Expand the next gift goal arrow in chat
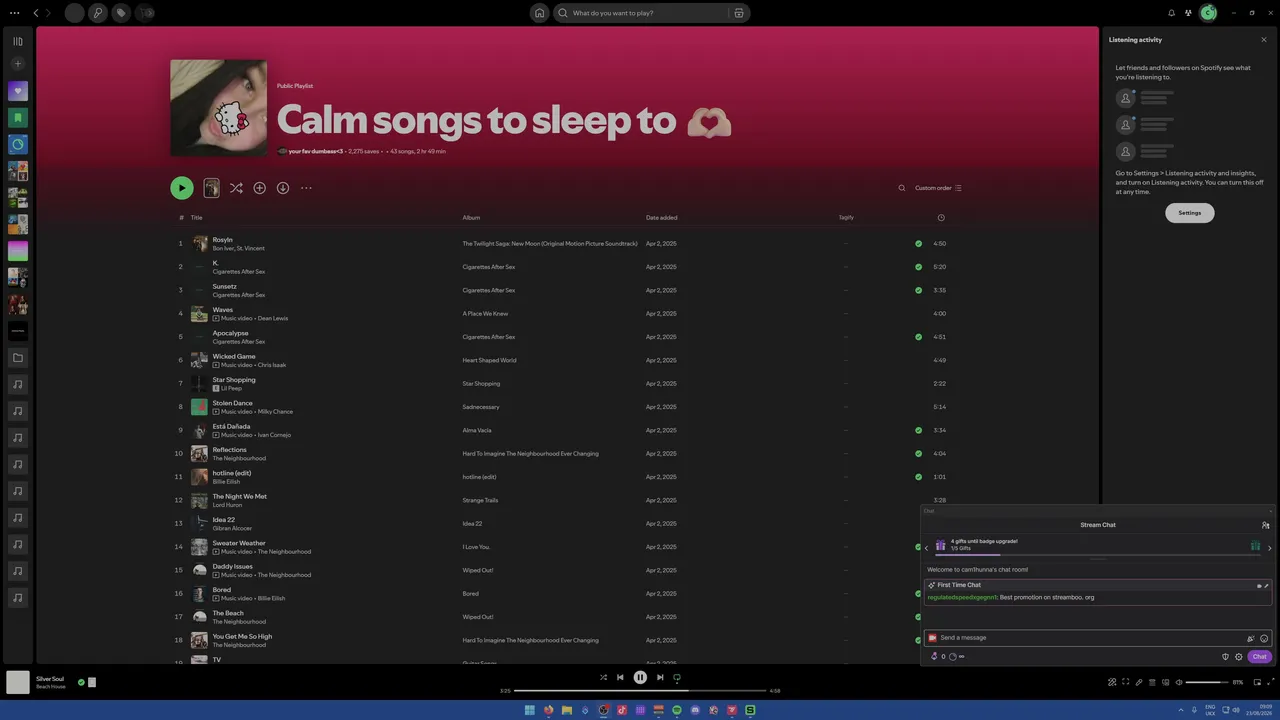The image size is (1280, 720). [x=1269, y=548]
